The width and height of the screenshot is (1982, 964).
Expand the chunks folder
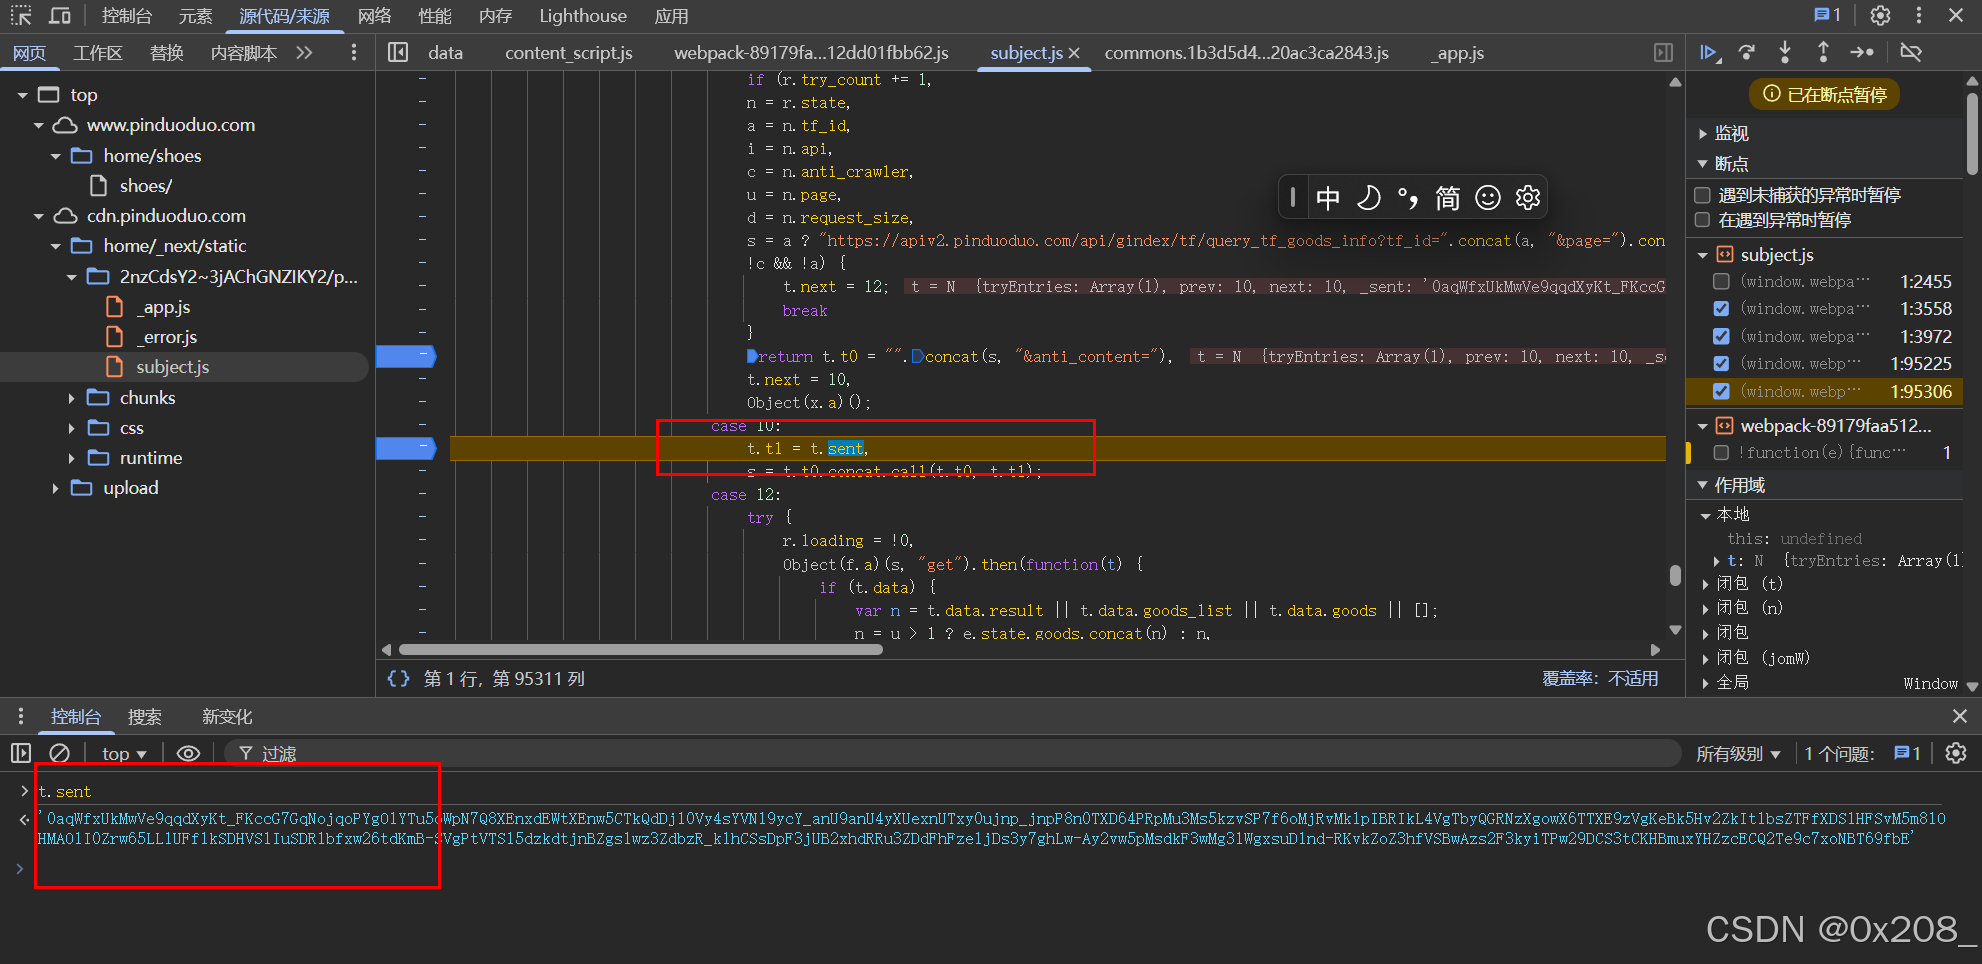pyautogui.click(x=71, y=398)
